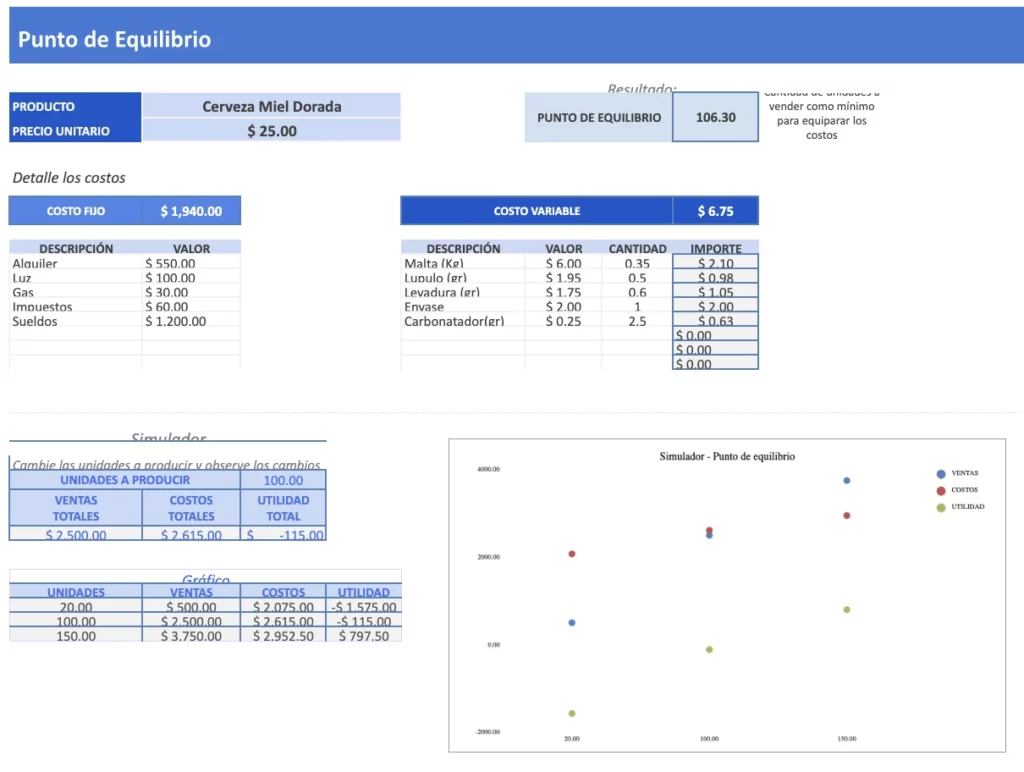Click the chart title Simulador - Punto de equilibrio

pyautogui.click(x=727, y=457)
